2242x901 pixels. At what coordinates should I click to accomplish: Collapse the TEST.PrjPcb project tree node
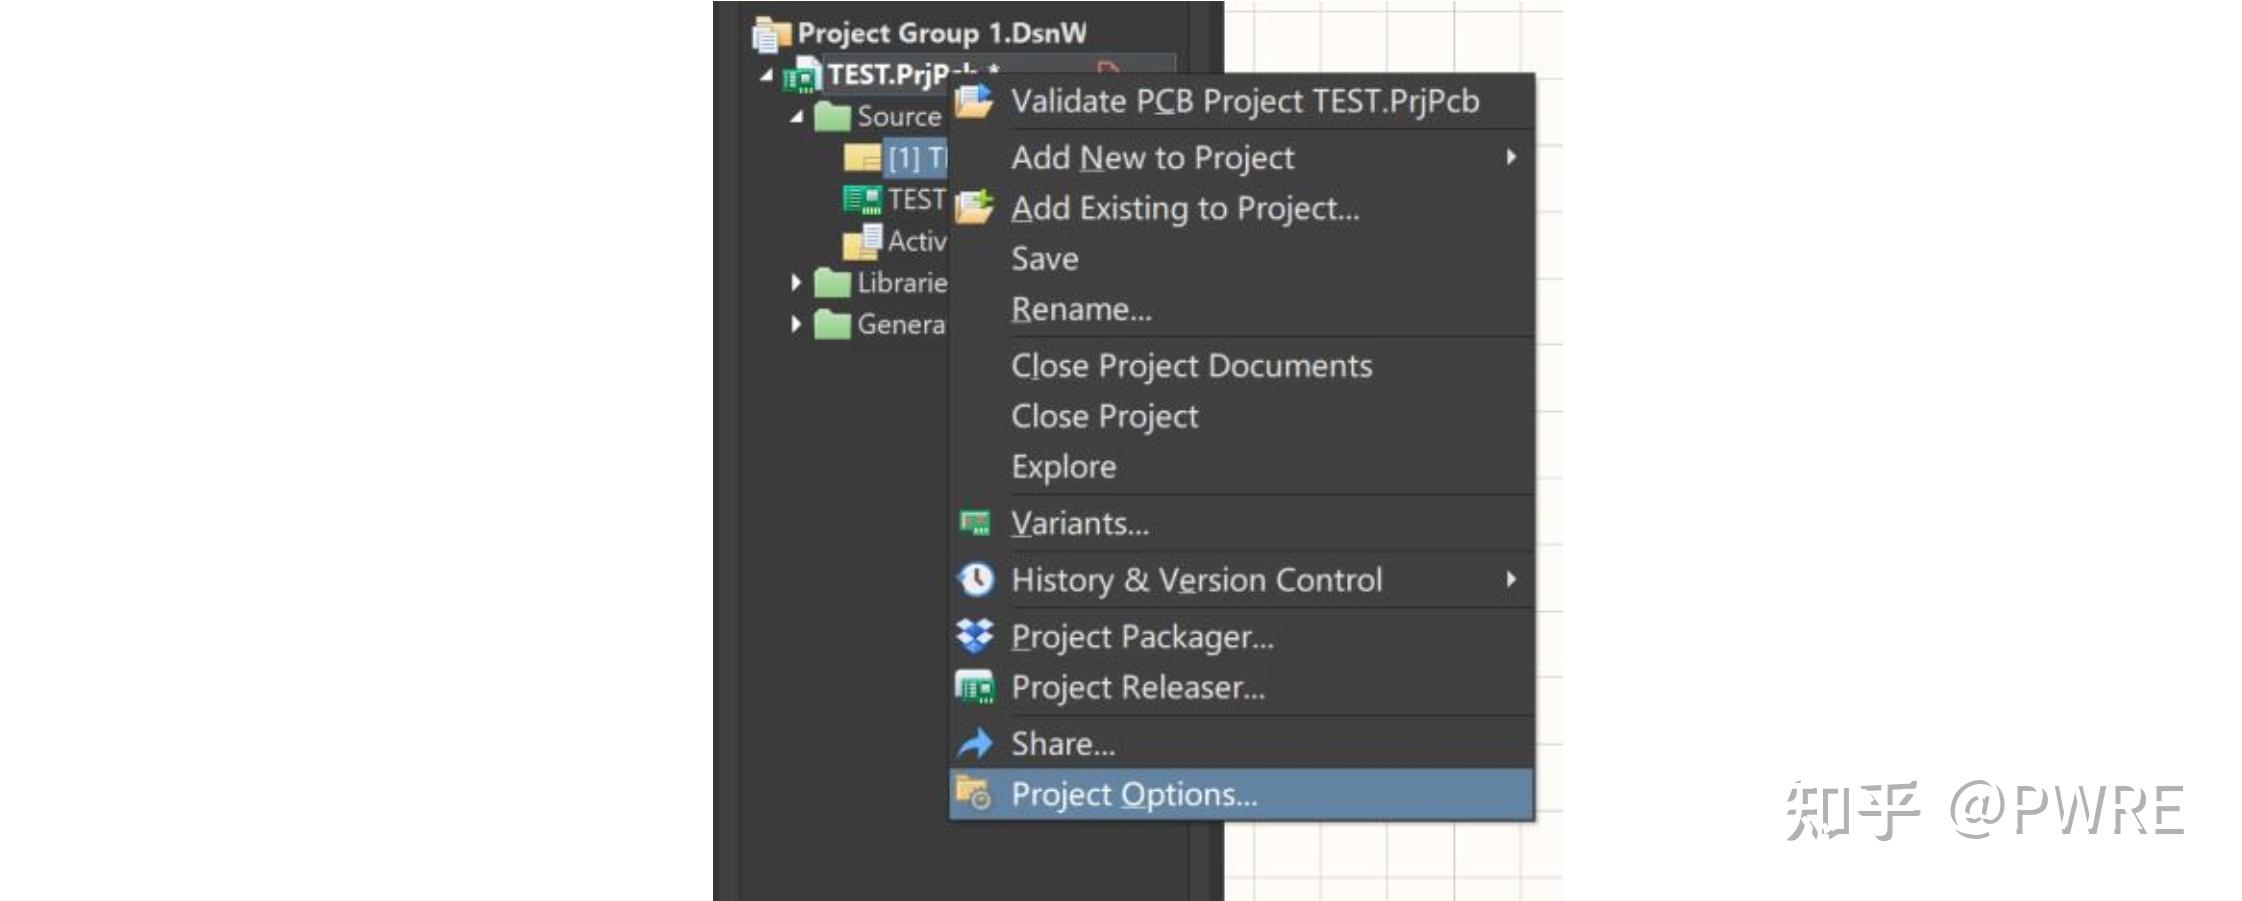(x=767, y=75)
